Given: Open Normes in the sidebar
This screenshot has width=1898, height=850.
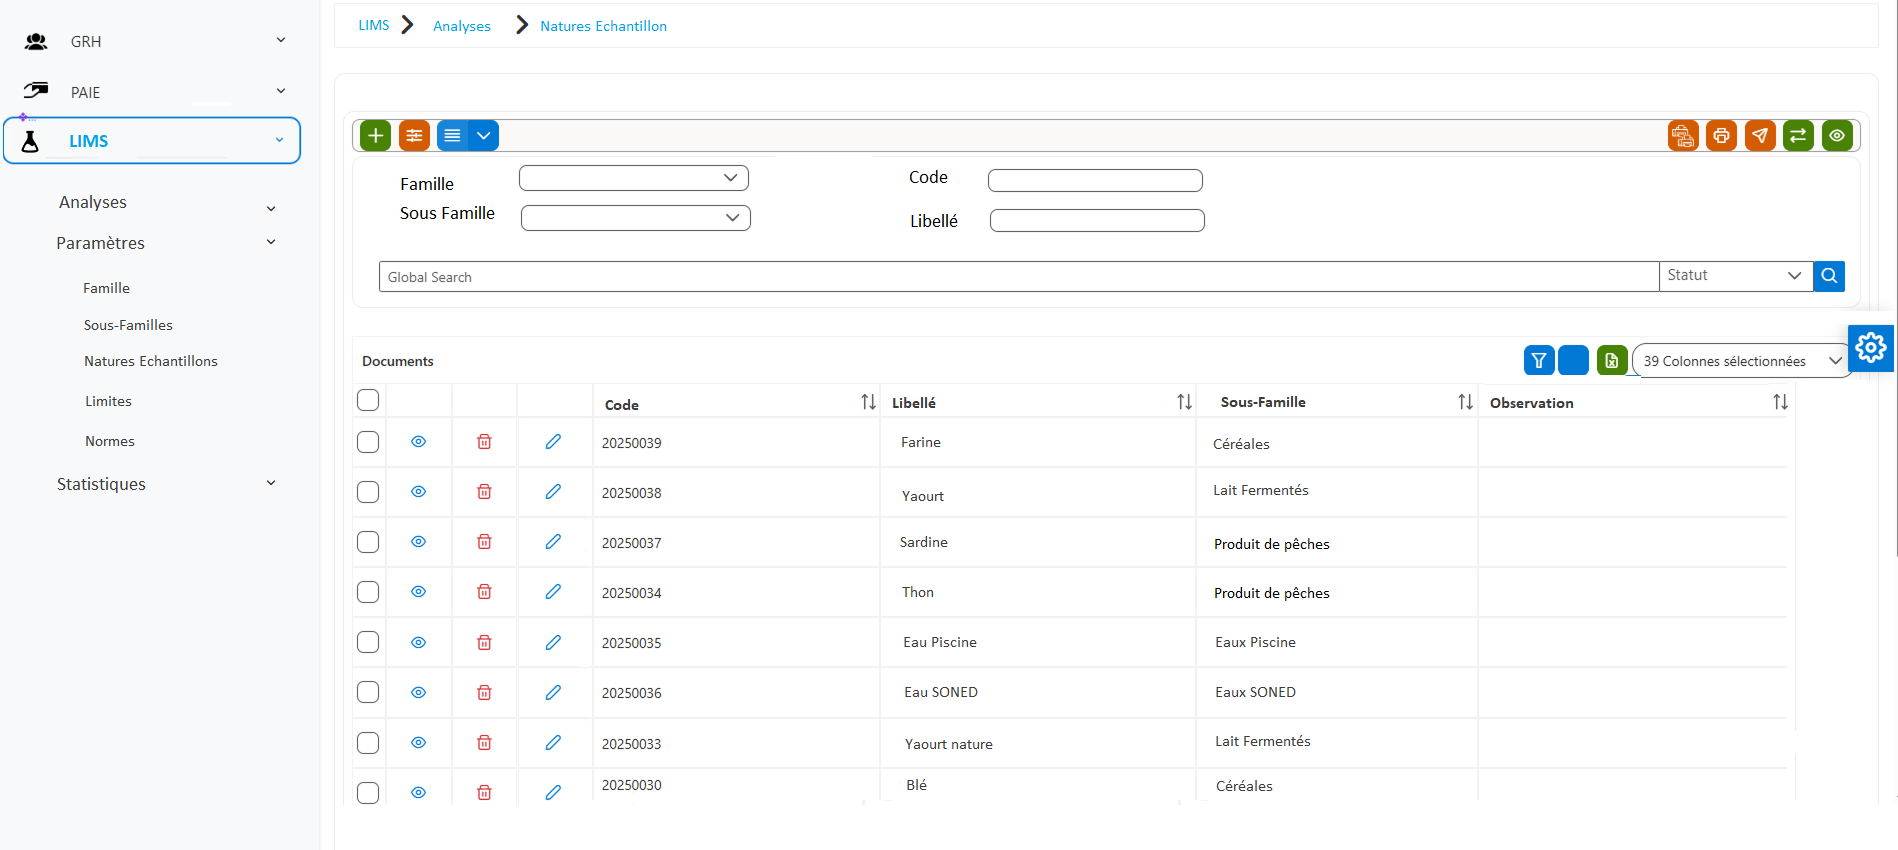Looking at the screenshot, I should click(110, 441).
